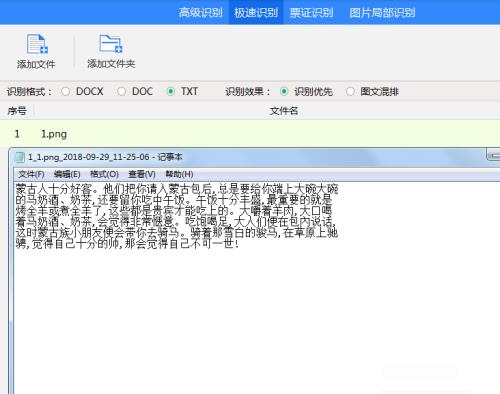Choose the 图文混排 recognition effect
Screen dimensions: 500x394
point(350,91)
